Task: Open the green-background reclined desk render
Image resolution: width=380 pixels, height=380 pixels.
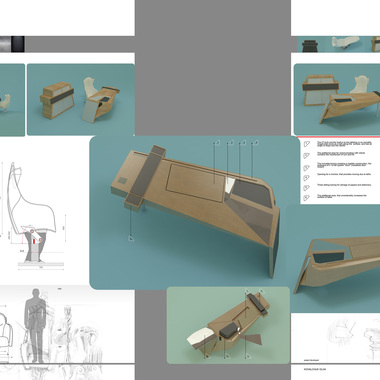Action: [228, 325]
